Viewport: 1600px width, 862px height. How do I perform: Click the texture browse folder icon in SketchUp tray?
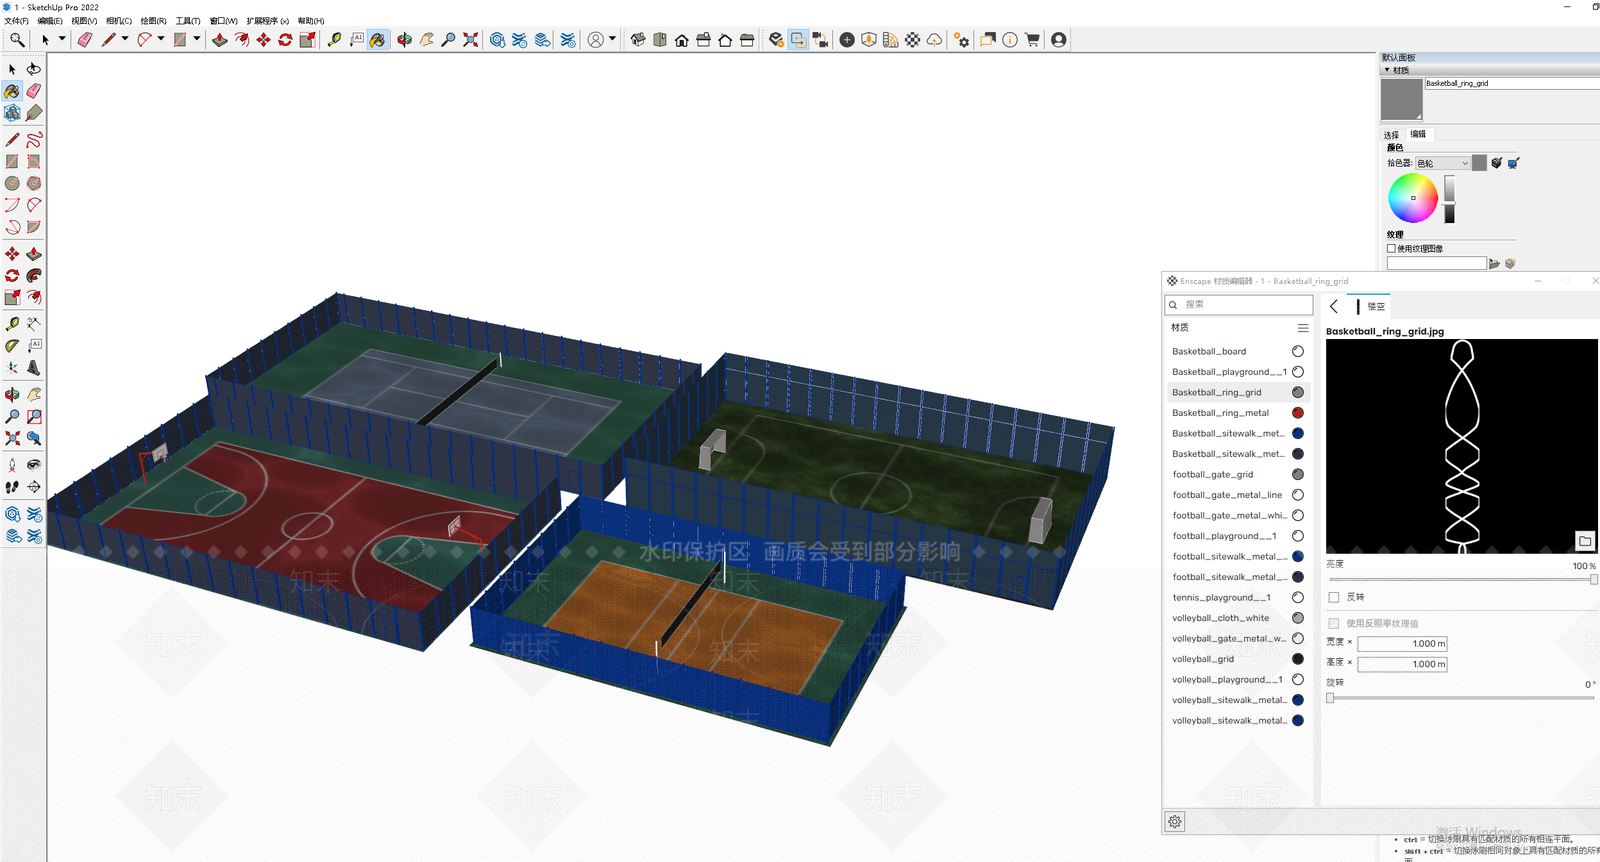[1494, 264]
